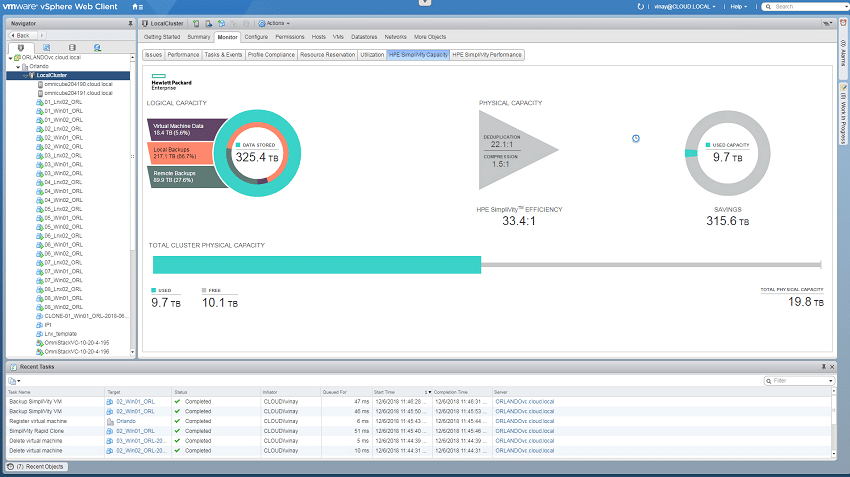Open the Datastores tab
850x477 pixels.
(364, 37)
